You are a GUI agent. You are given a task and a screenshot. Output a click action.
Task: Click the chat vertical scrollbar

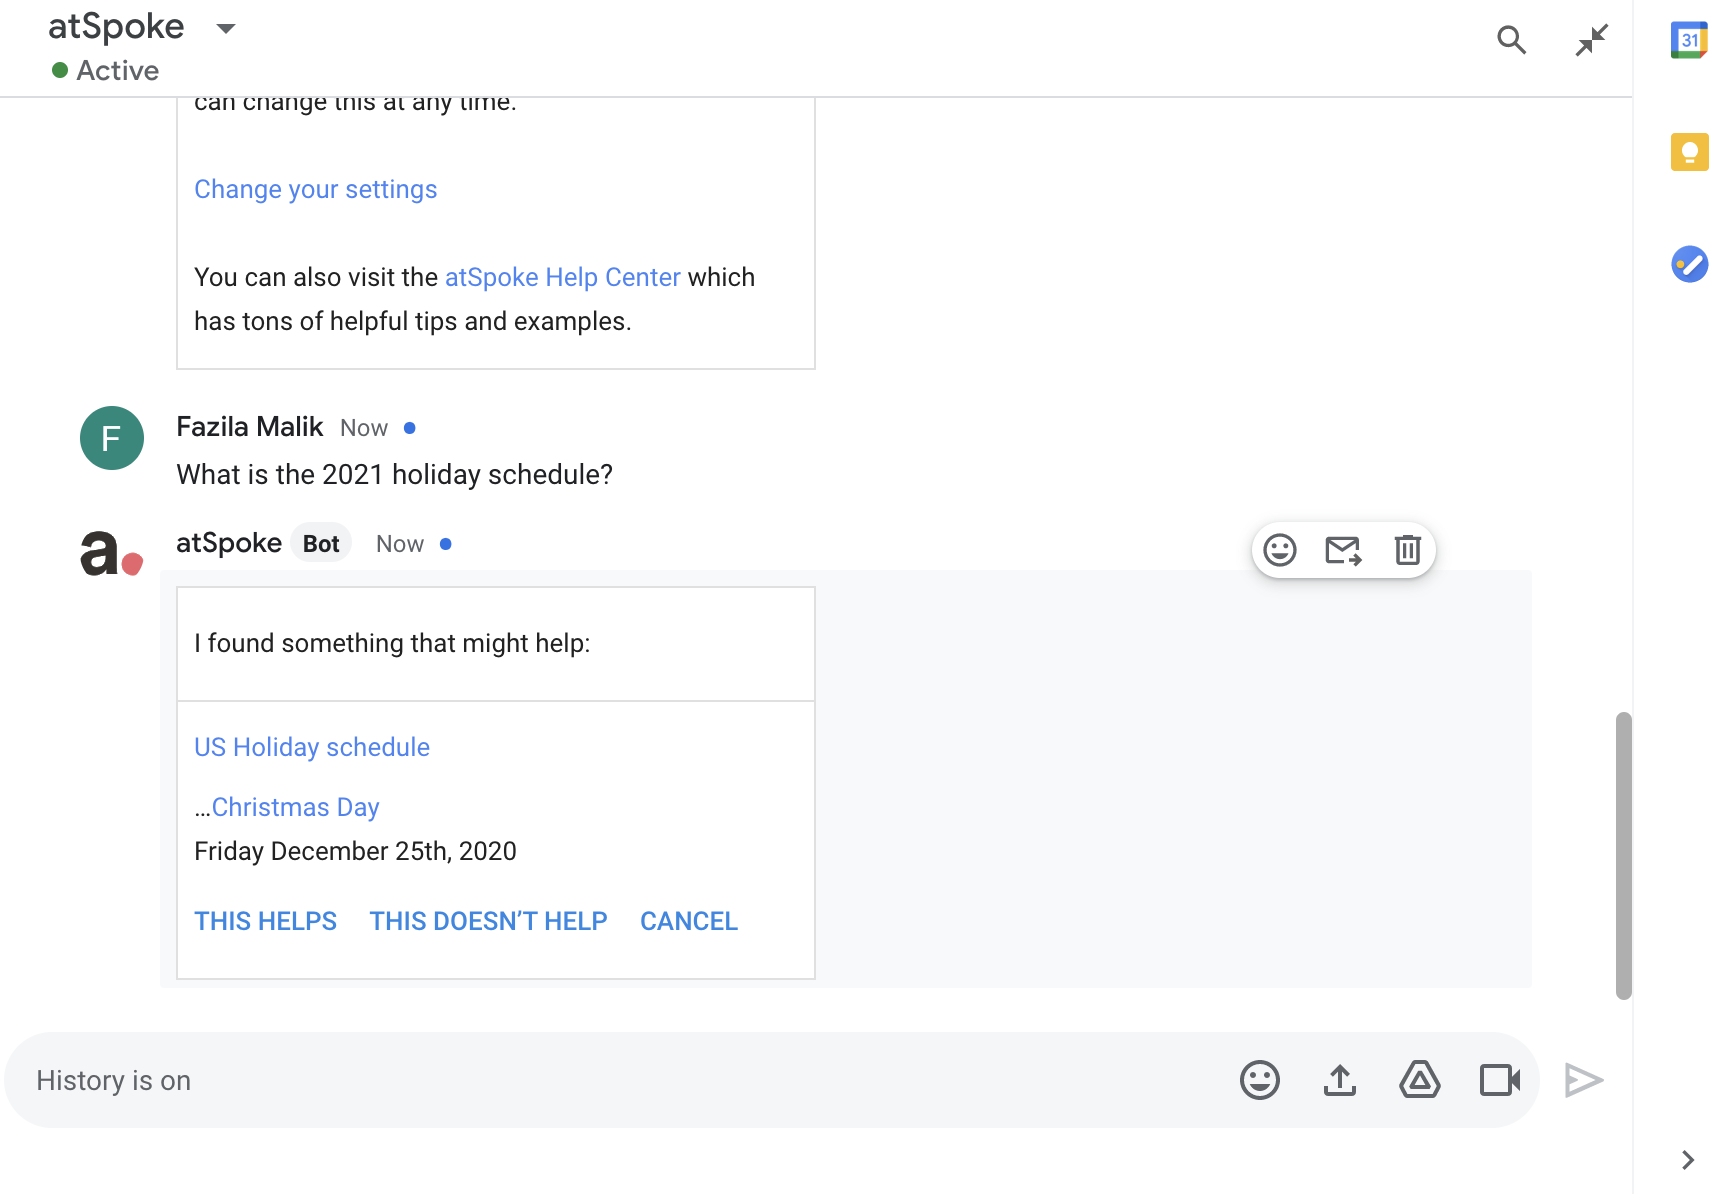(1624, 855)
